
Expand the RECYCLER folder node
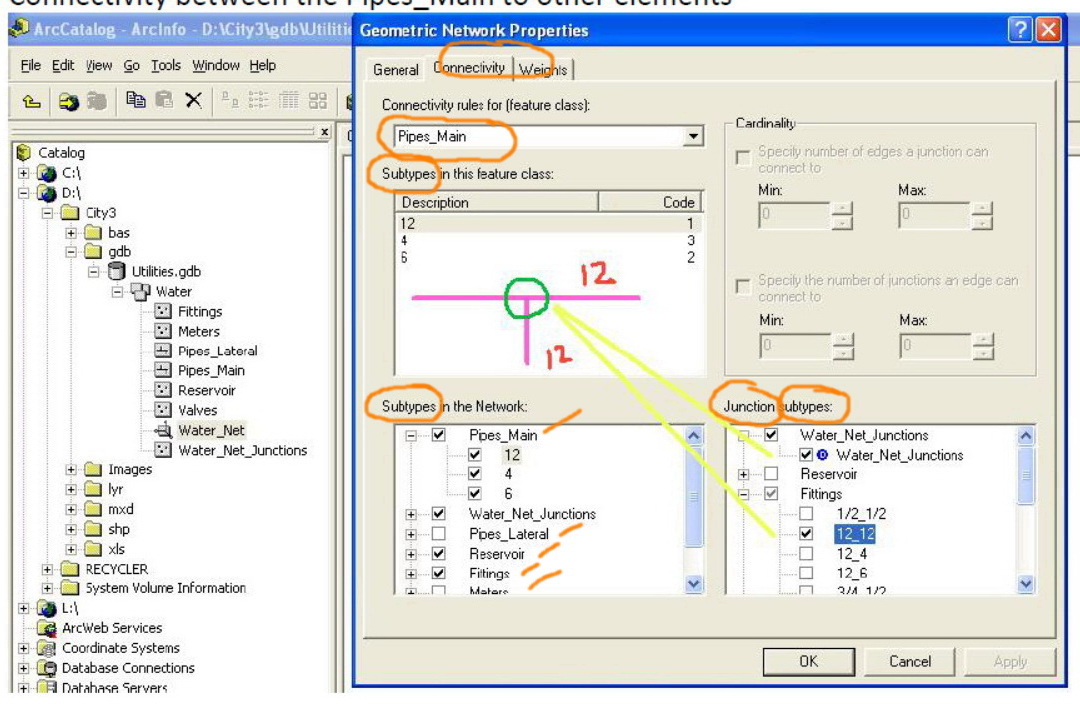pyautogui.click(x=47, y=569)
